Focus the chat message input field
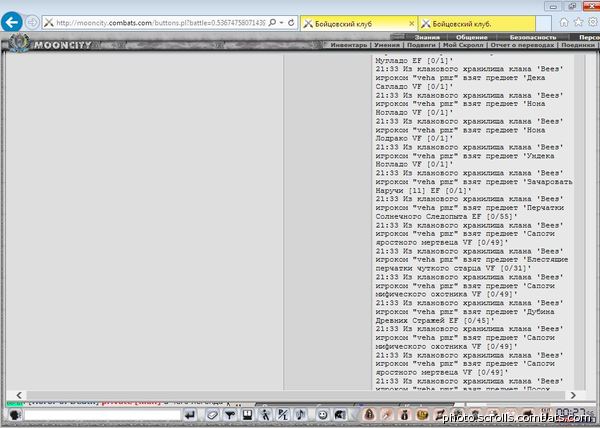This screenshot has width=600, height=428. (102, 415)
